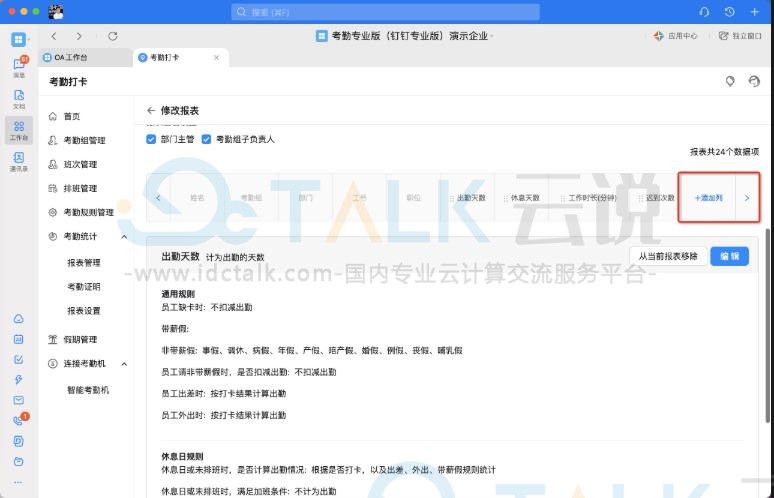
Task: Open the cloud icon in left sidebar
Action: (18, 319)
